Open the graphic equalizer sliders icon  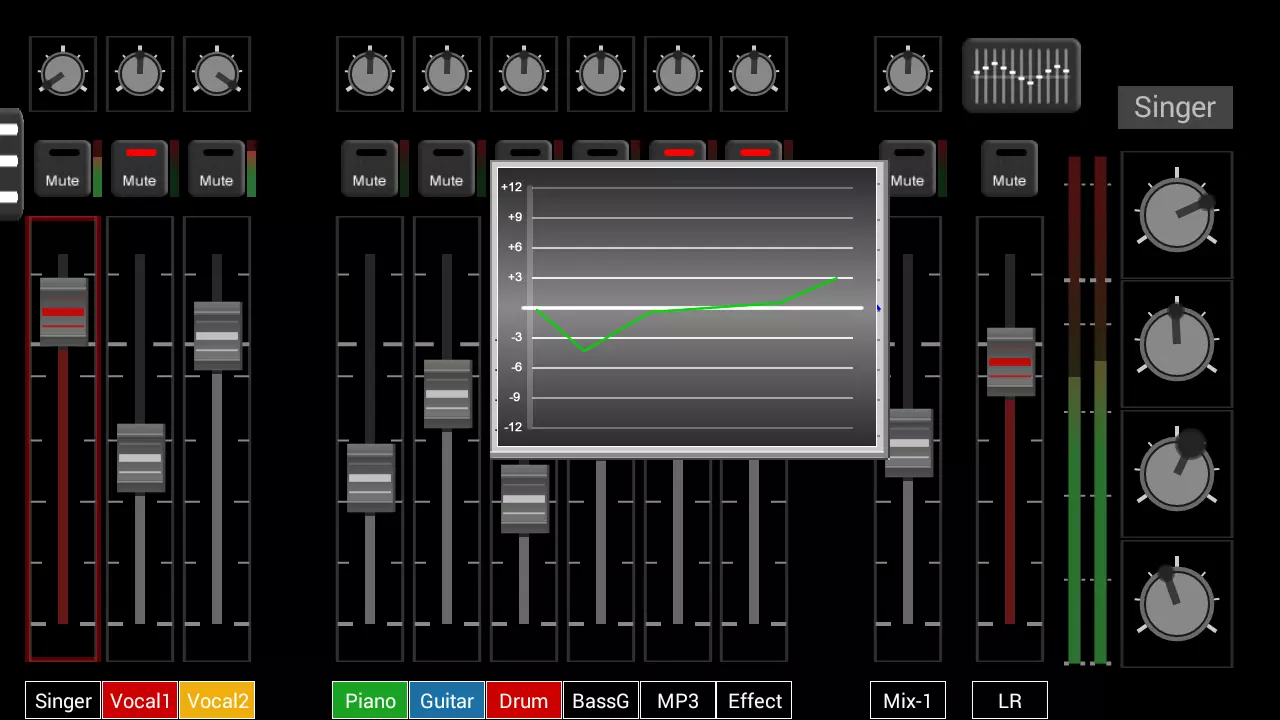pos(1021,76)
